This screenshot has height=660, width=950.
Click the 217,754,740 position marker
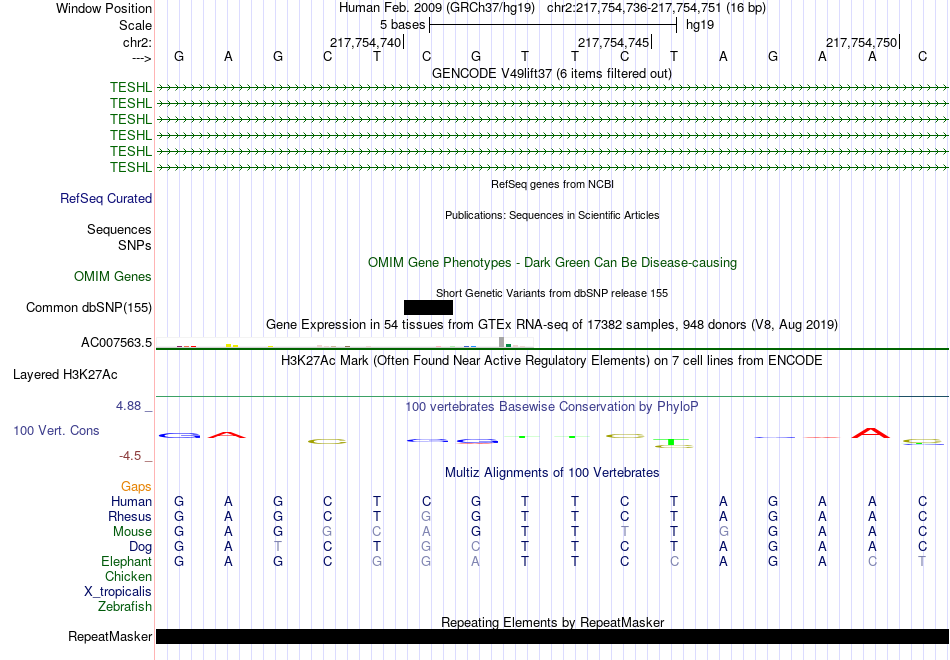365,42
